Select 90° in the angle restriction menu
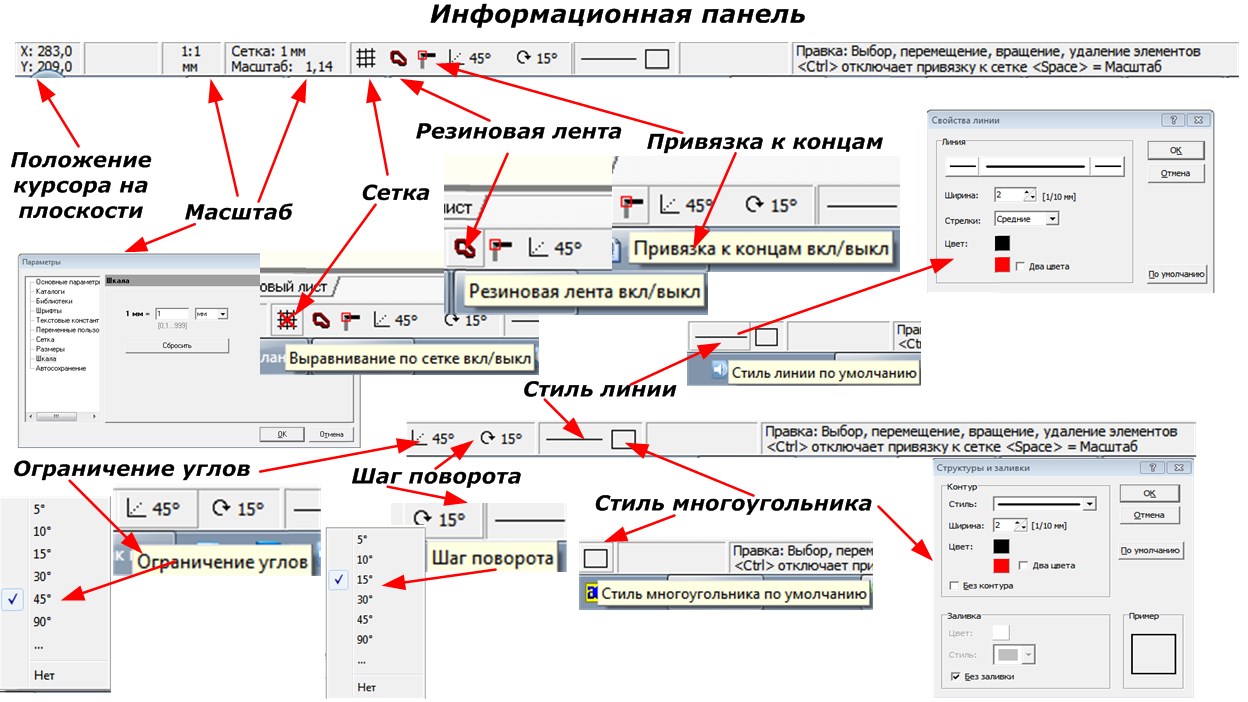The width and height of the screenshot is (1248, 702). click(x=41, y=621)
